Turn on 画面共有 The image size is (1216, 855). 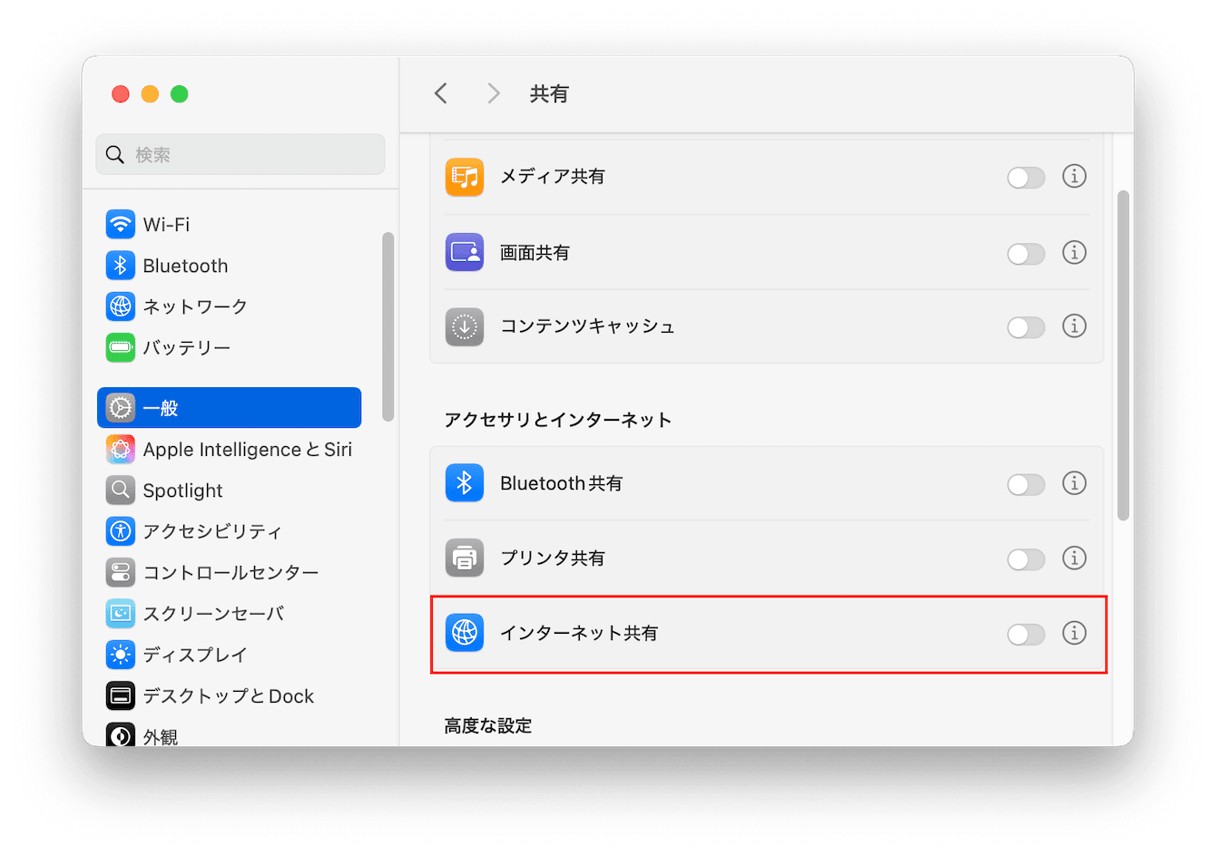pos(1025,253)
